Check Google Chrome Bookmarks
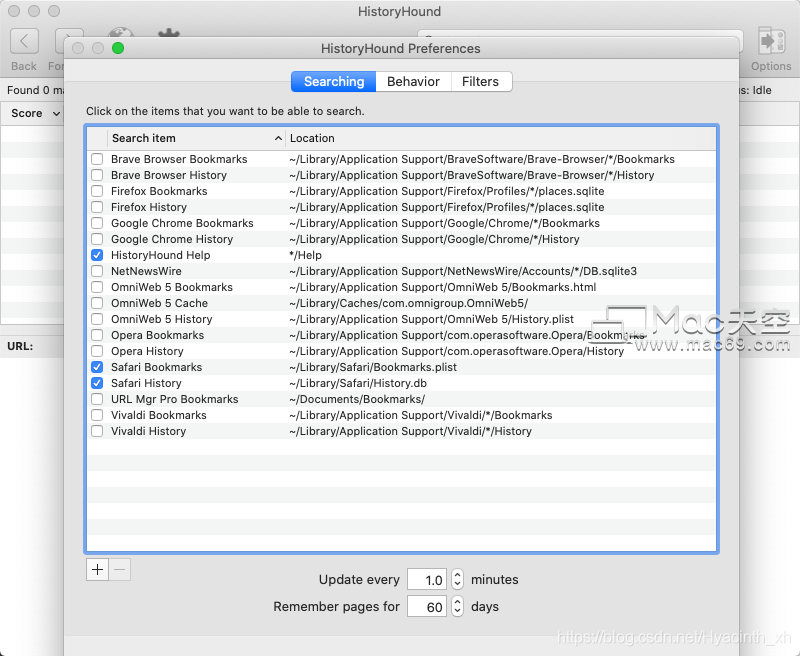This screenshot has width=800, height=656. 97,223
